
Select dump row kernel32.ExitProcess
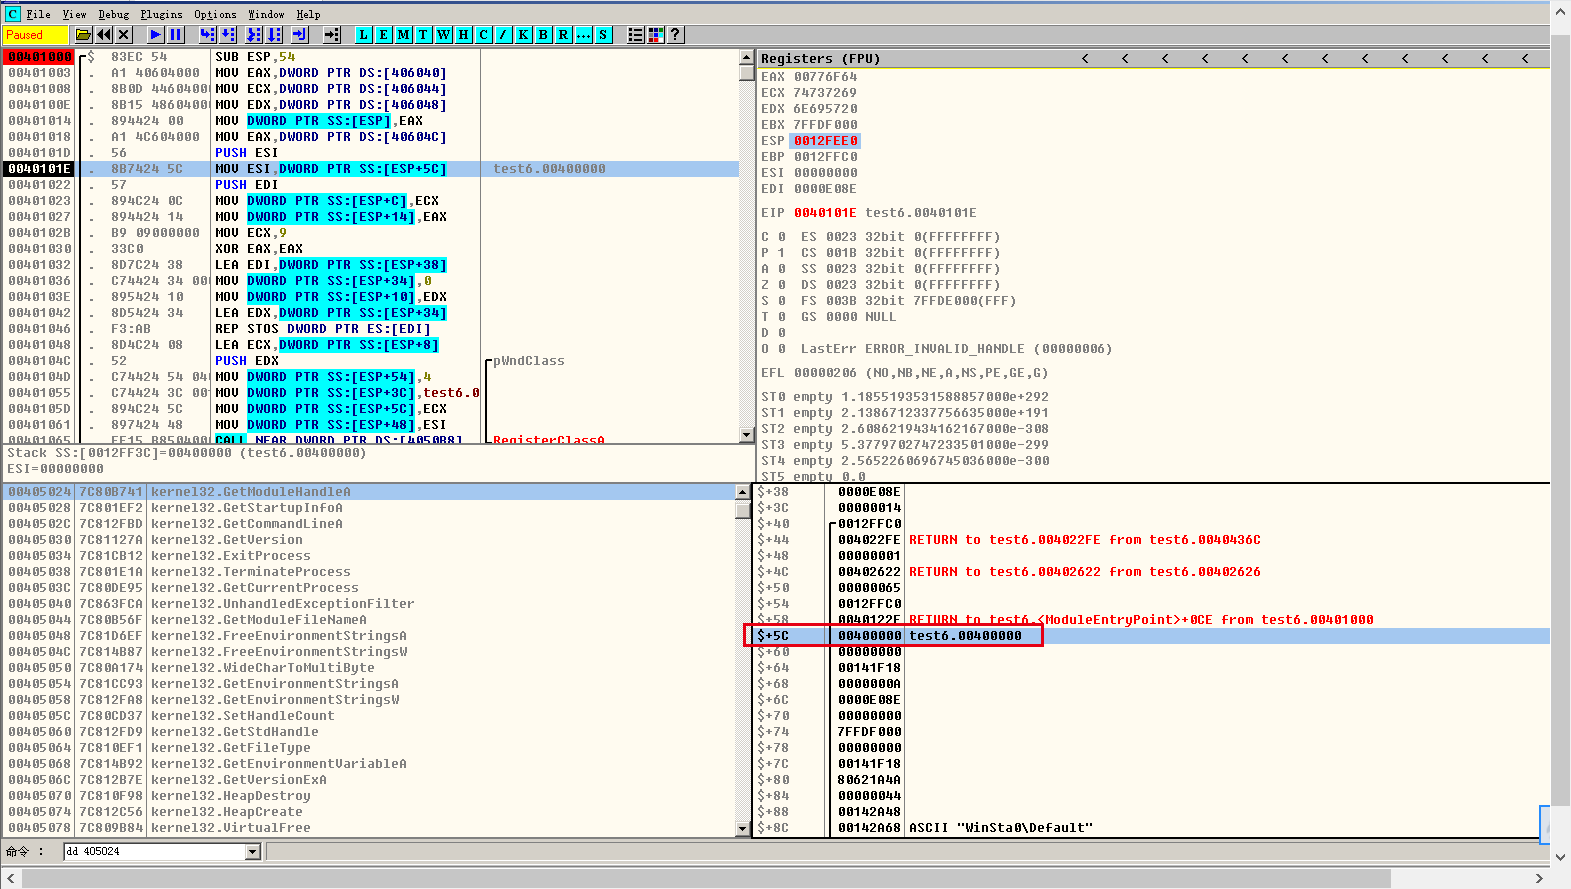pyautogui.click(x=369, y=556)
